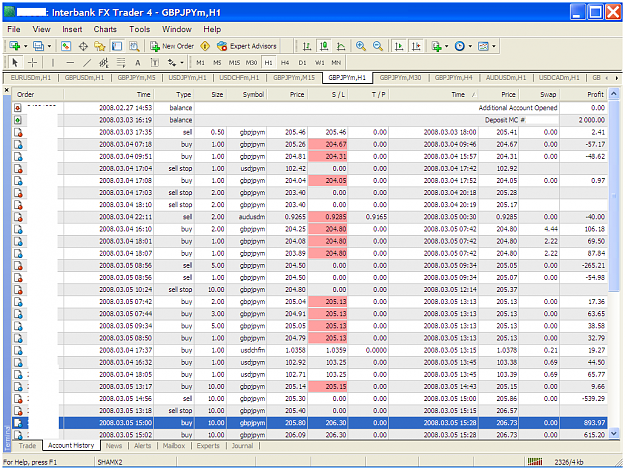Expand the Profiles dropdown arrow

tap(49, 46)
